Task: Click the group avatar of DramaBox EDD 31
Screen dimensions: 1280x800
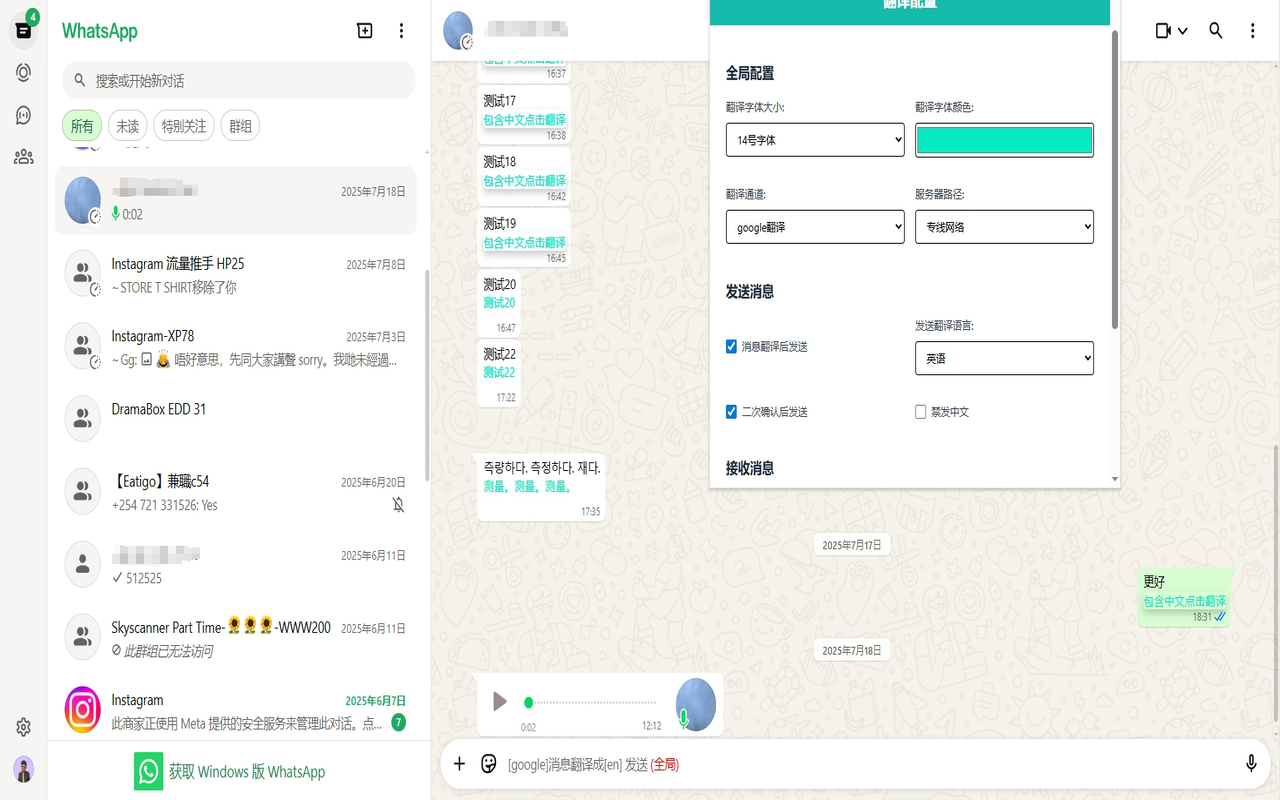Action: tap(83, 418)
